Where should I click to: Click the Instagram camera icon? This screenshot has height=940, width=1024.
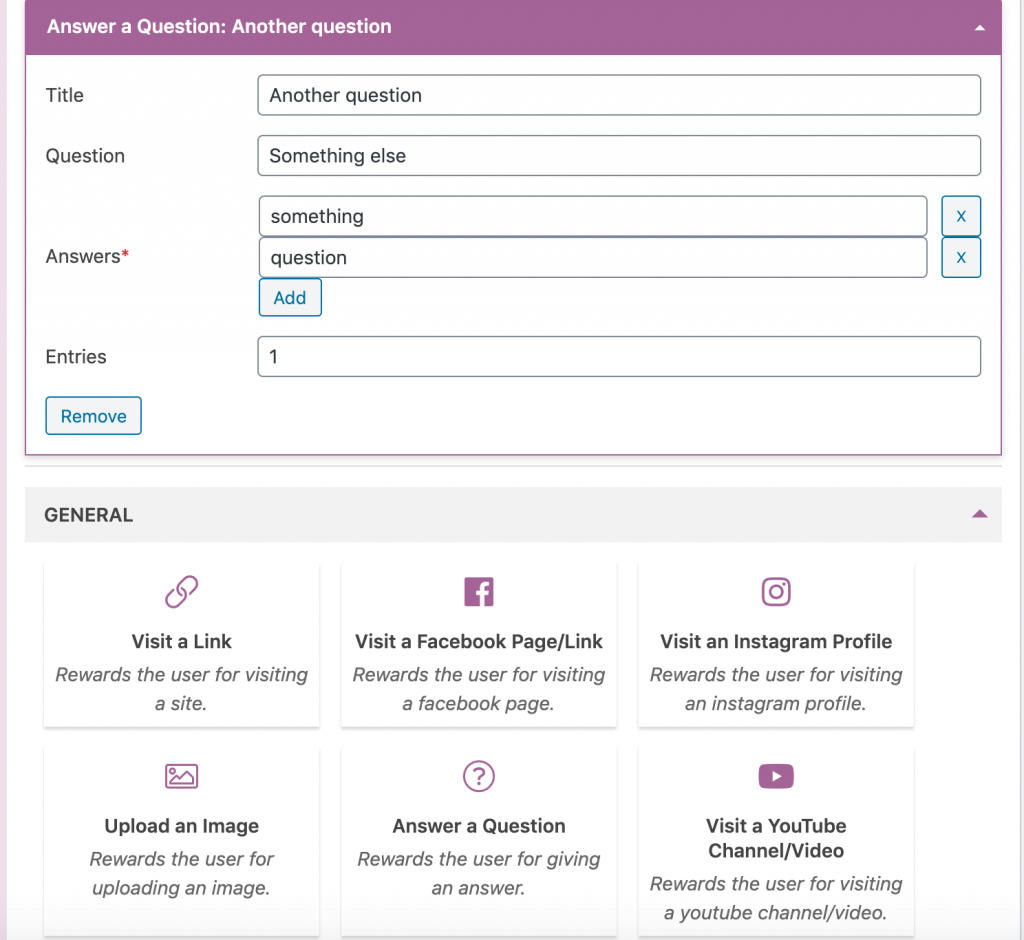[x=776, y=592]
